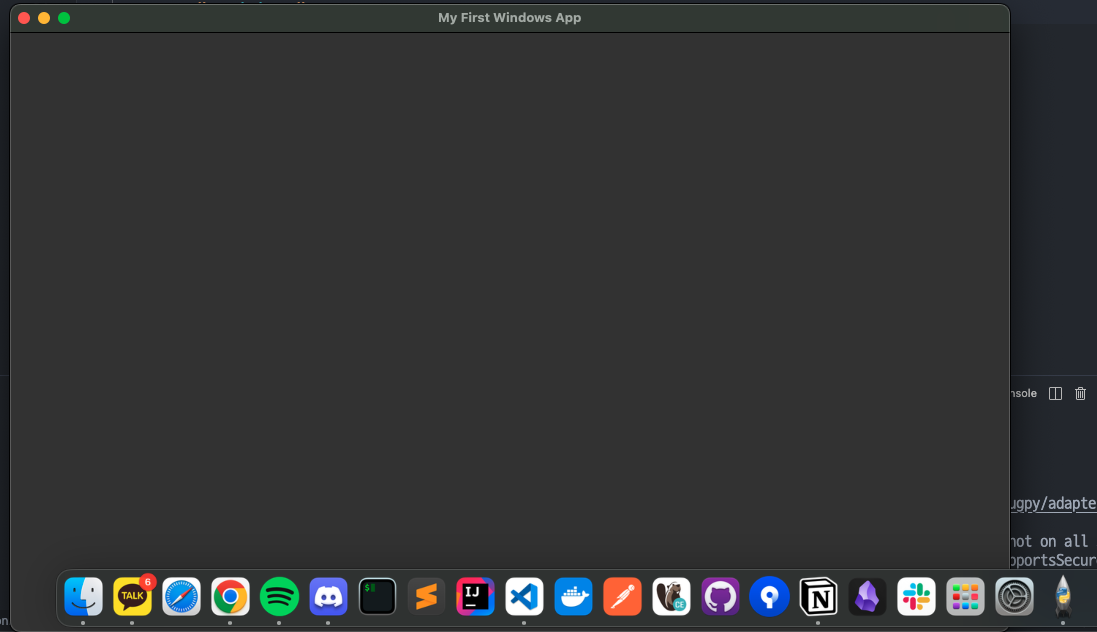Screen dimensions: 1097x632
Task: Open DBeaver CE from the dock
Action: pyautogui.click(x=671, y=596)
